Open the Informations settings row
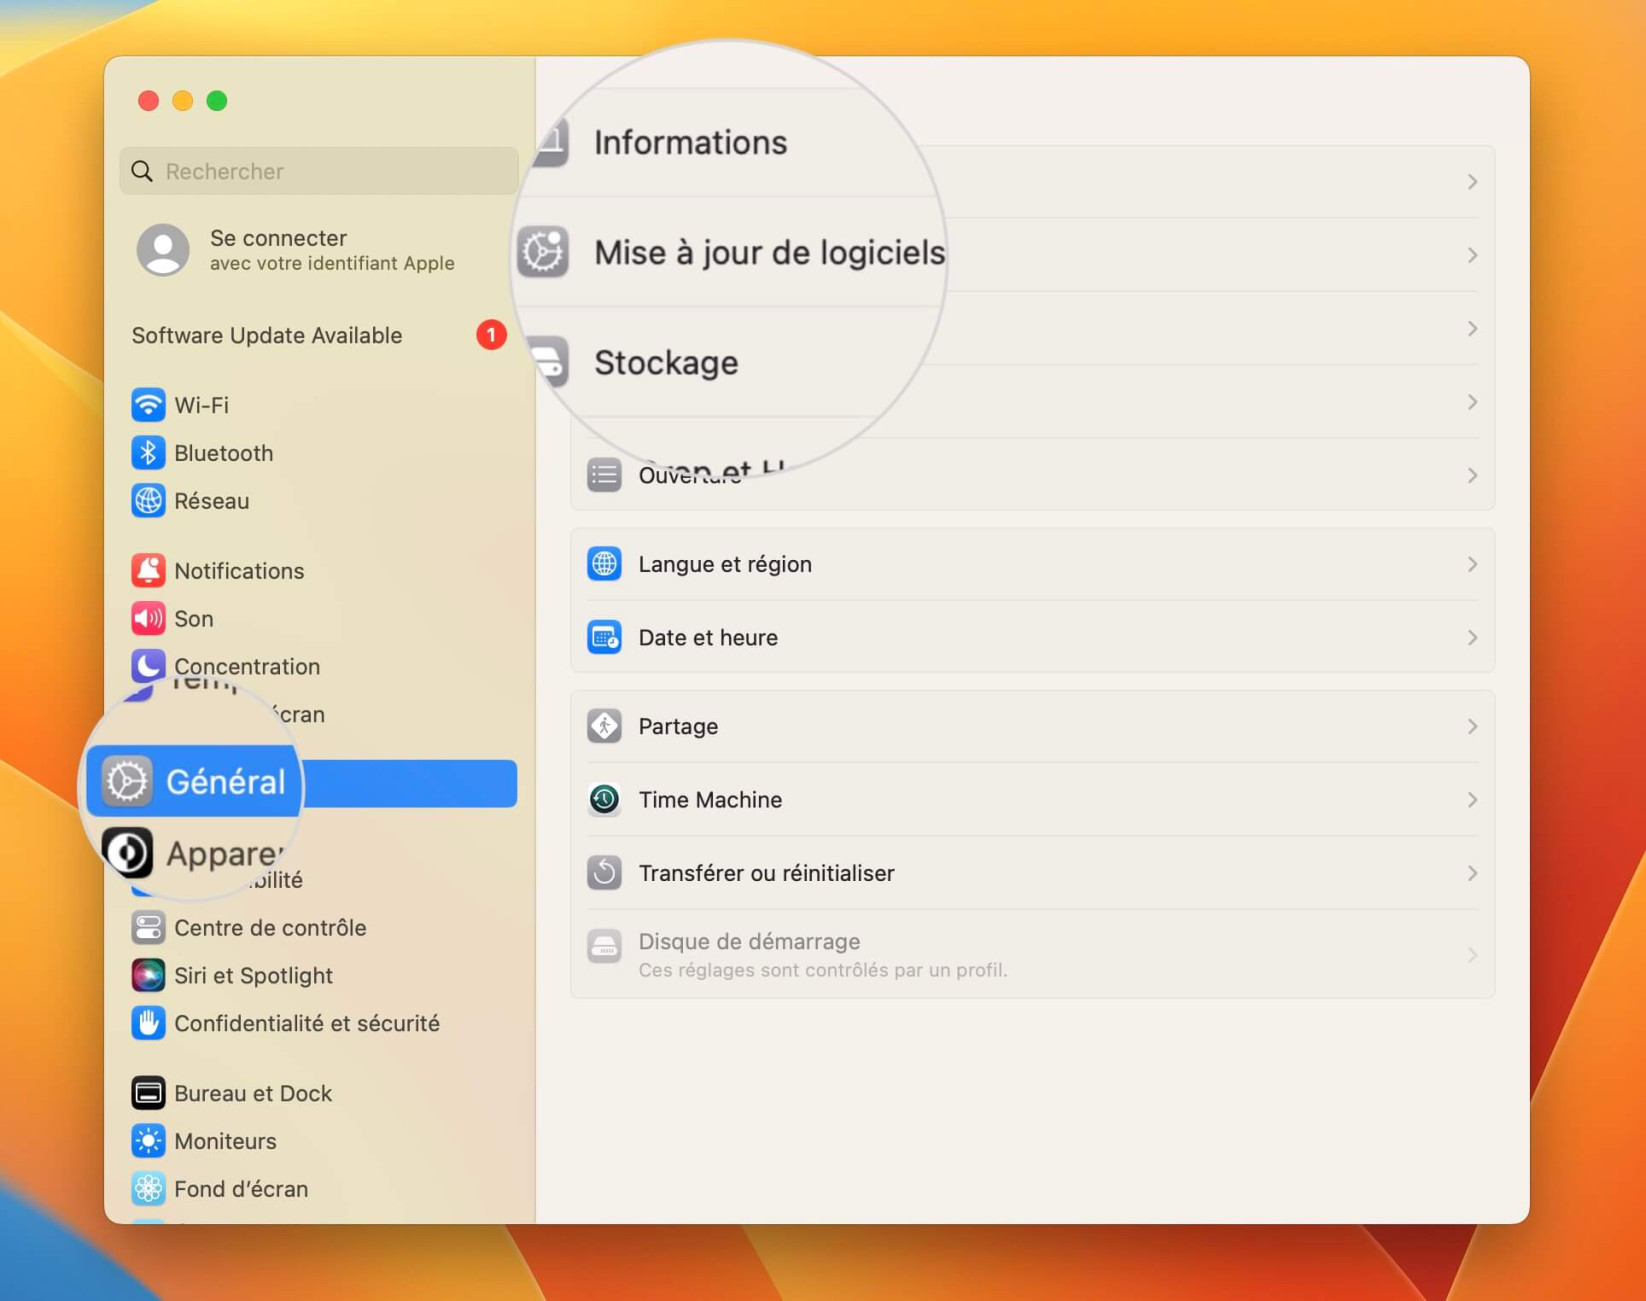The height and width of the screenshot is (1301, 1646). point(690,142)
